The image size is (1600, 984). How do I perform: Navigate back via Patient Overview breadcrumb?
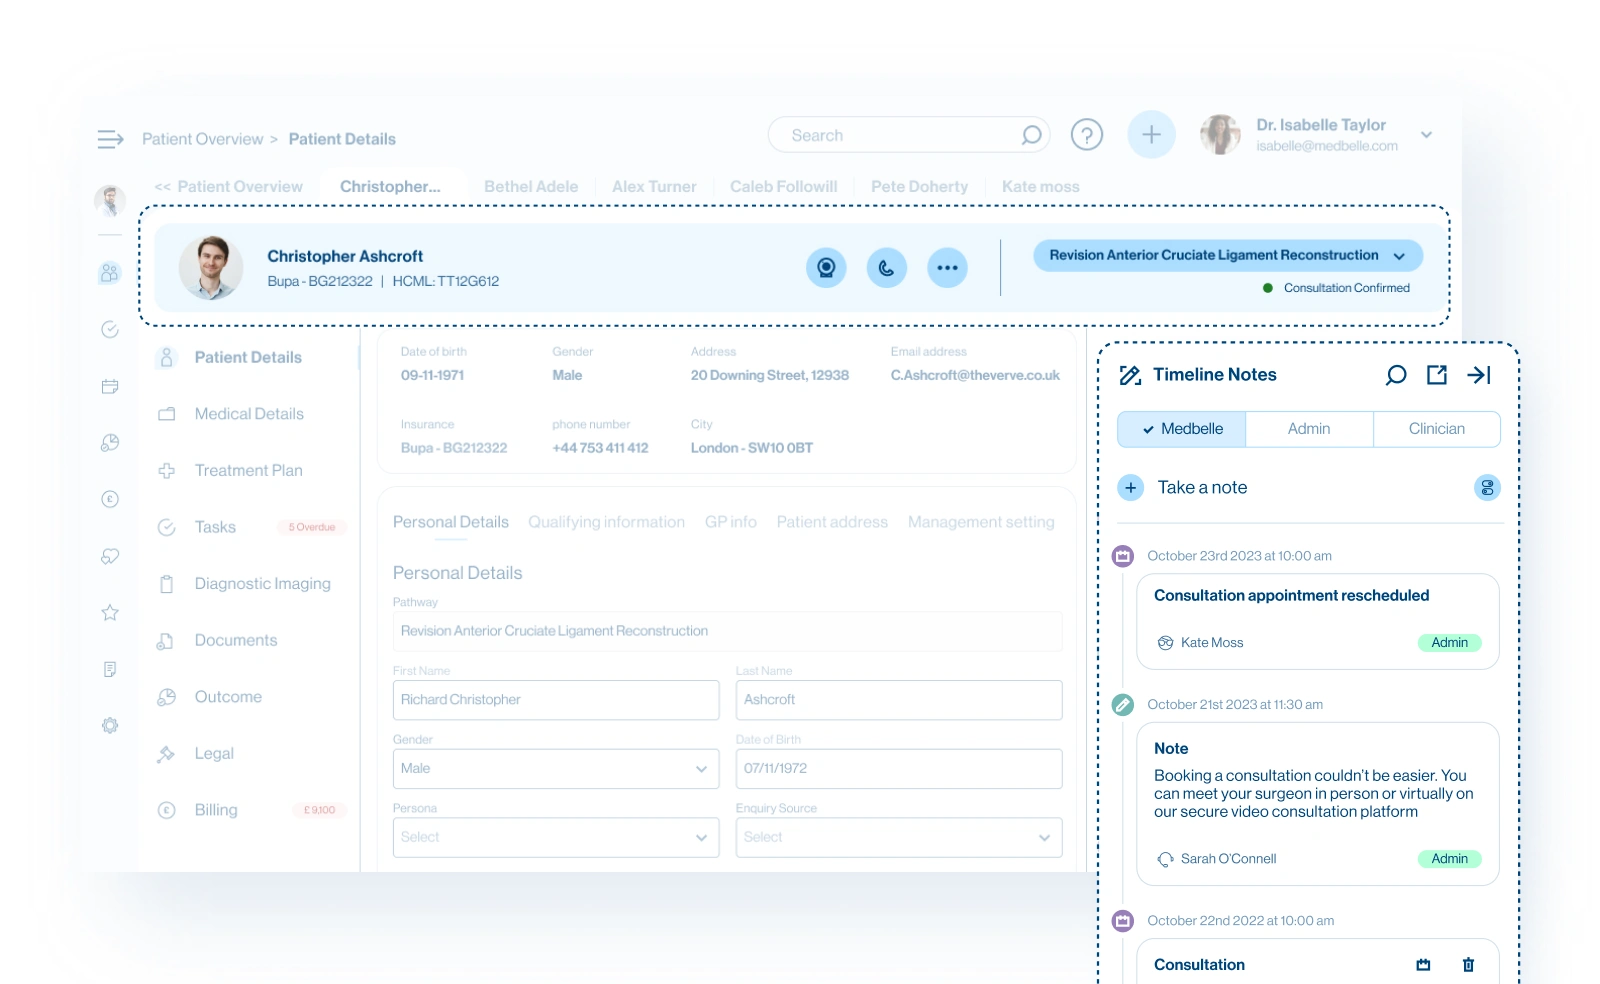204,138
